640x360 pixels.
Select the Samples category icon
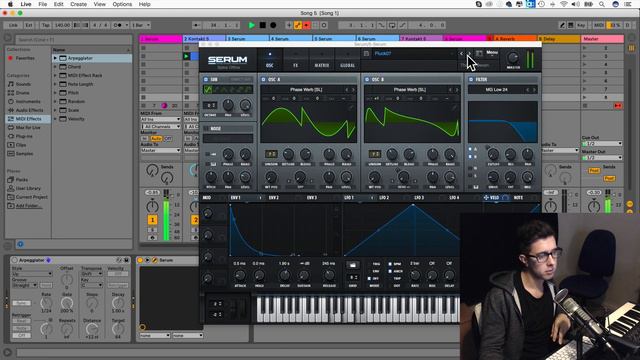(11, 153)
